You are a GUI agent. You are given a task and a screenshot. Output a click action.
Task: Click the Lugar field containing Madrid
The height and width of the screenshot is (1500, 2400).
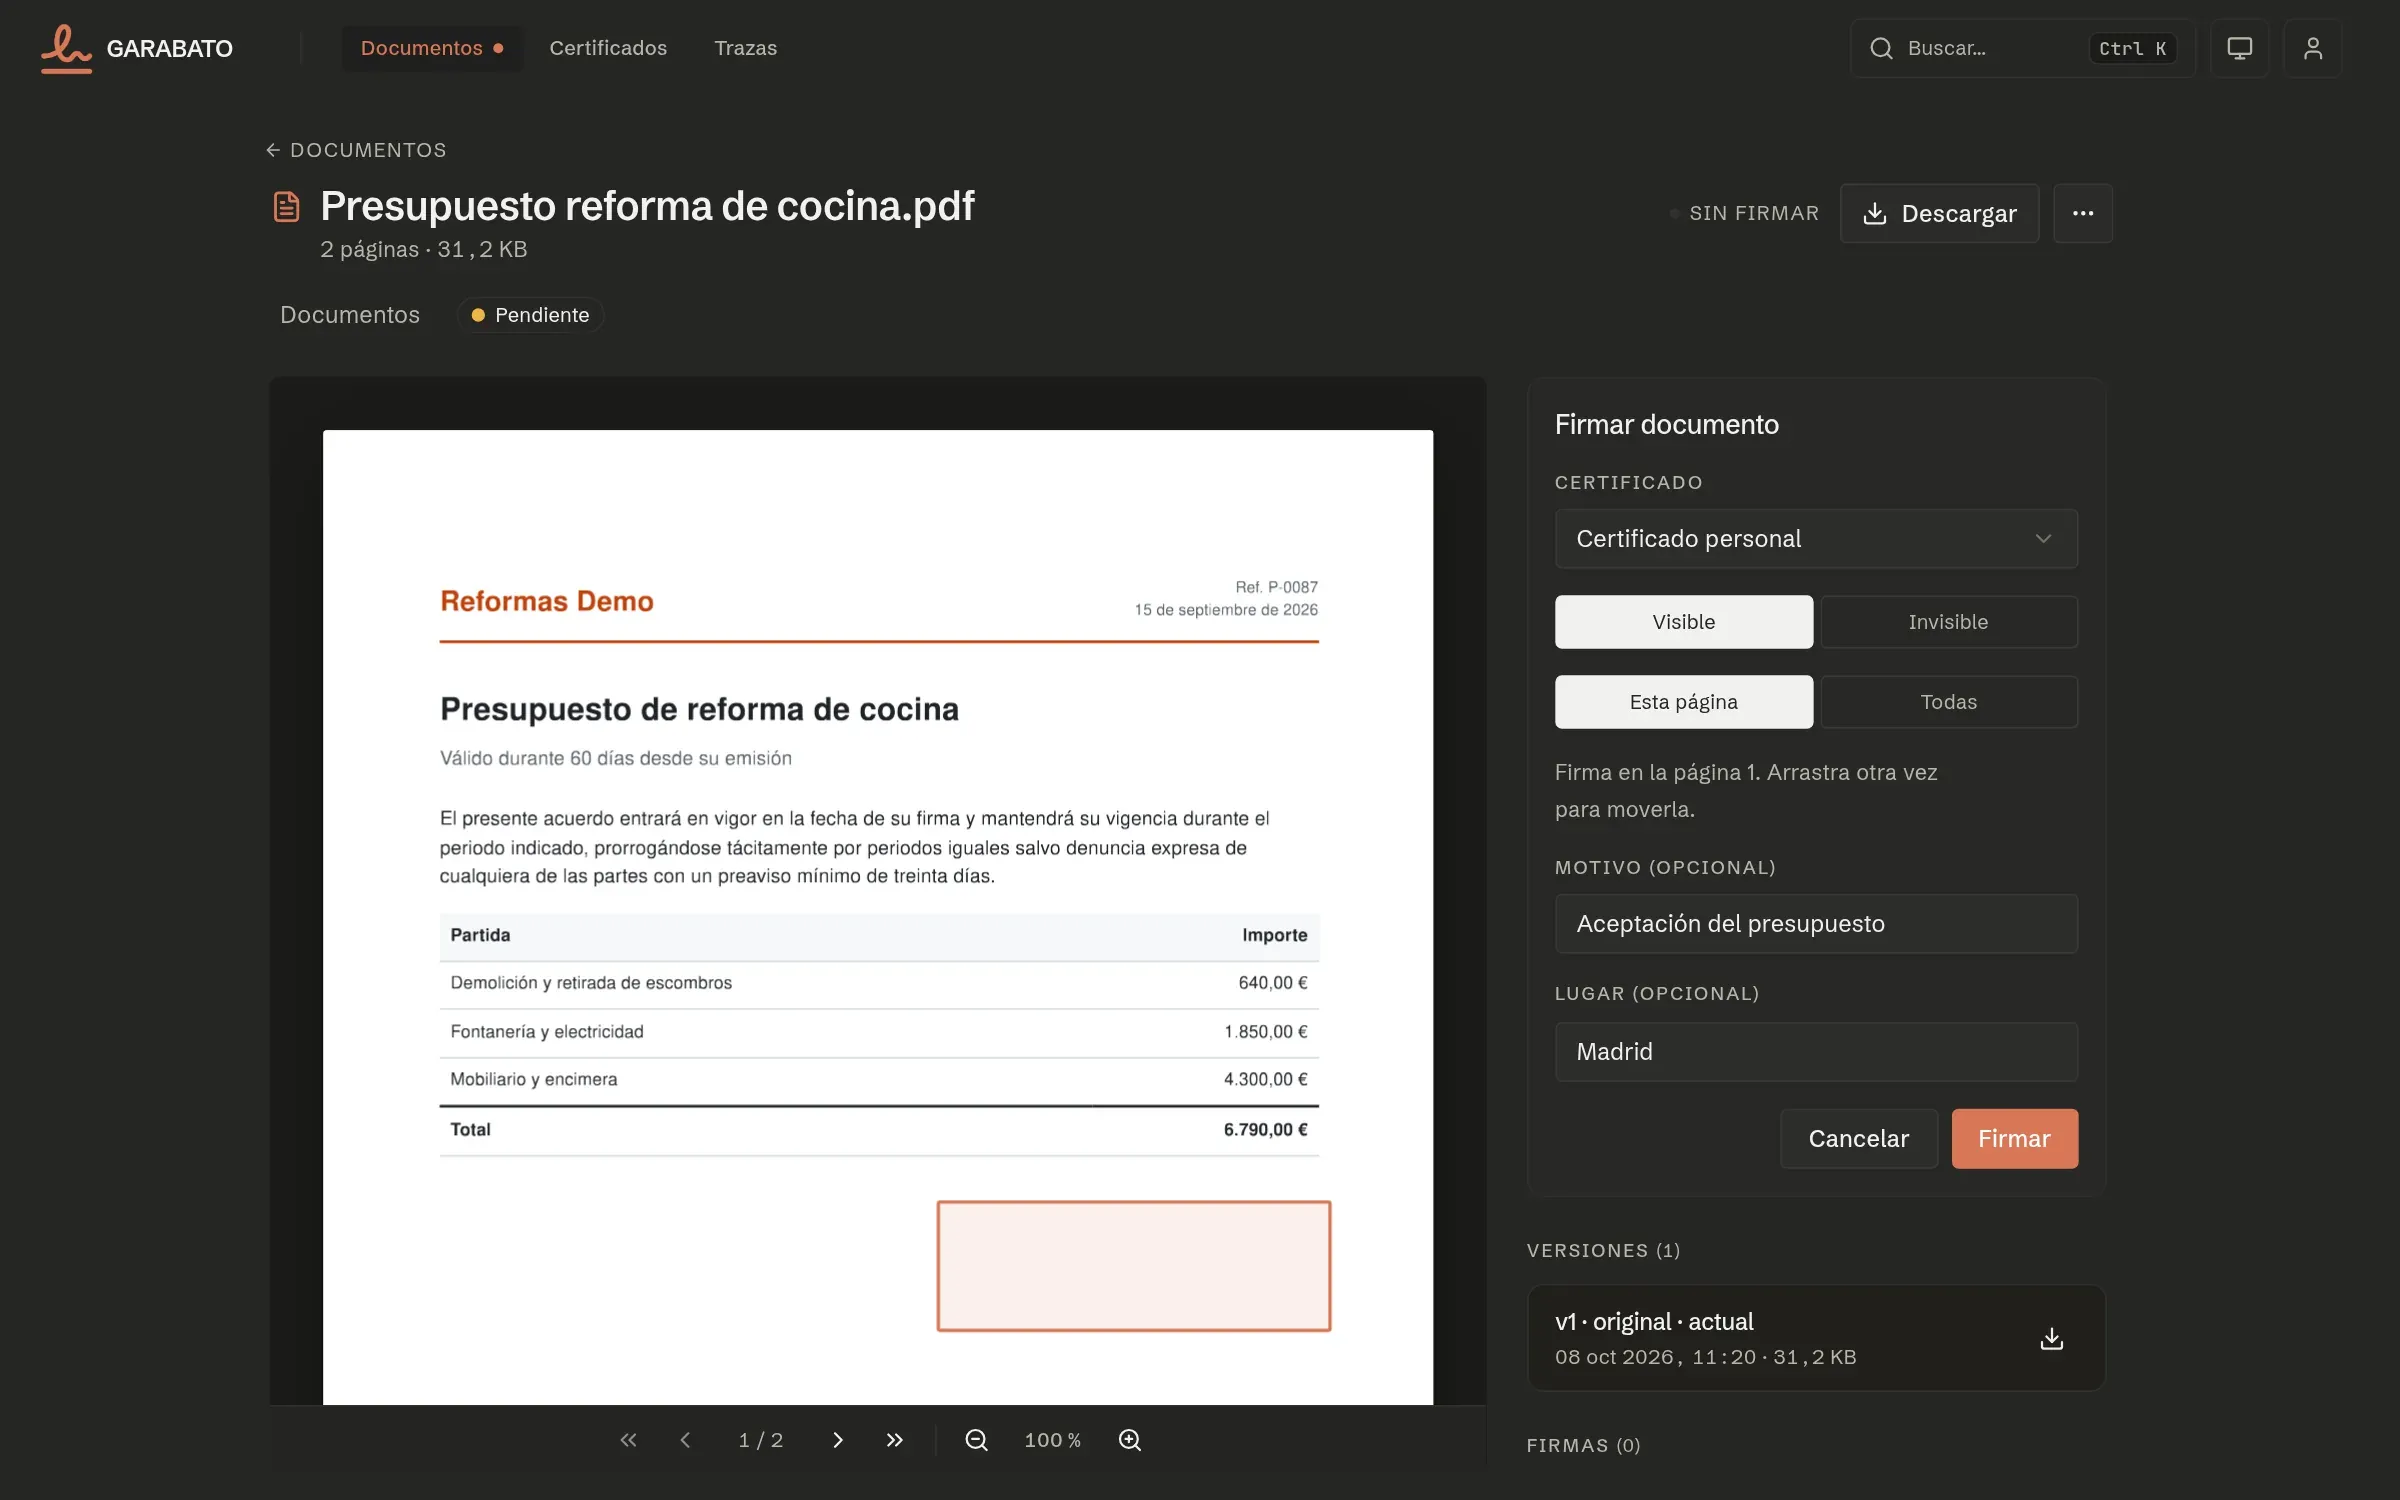click(1816, 1052)
